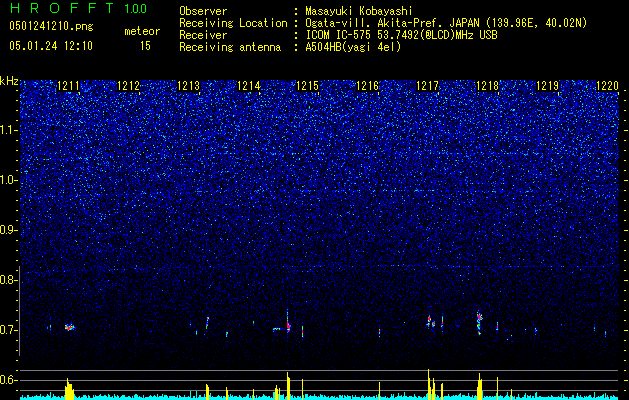Image resolution: width=629 pixels, height=400 pixels.
Task: Click the bright echo just before 1215
Action: [288, 323]
